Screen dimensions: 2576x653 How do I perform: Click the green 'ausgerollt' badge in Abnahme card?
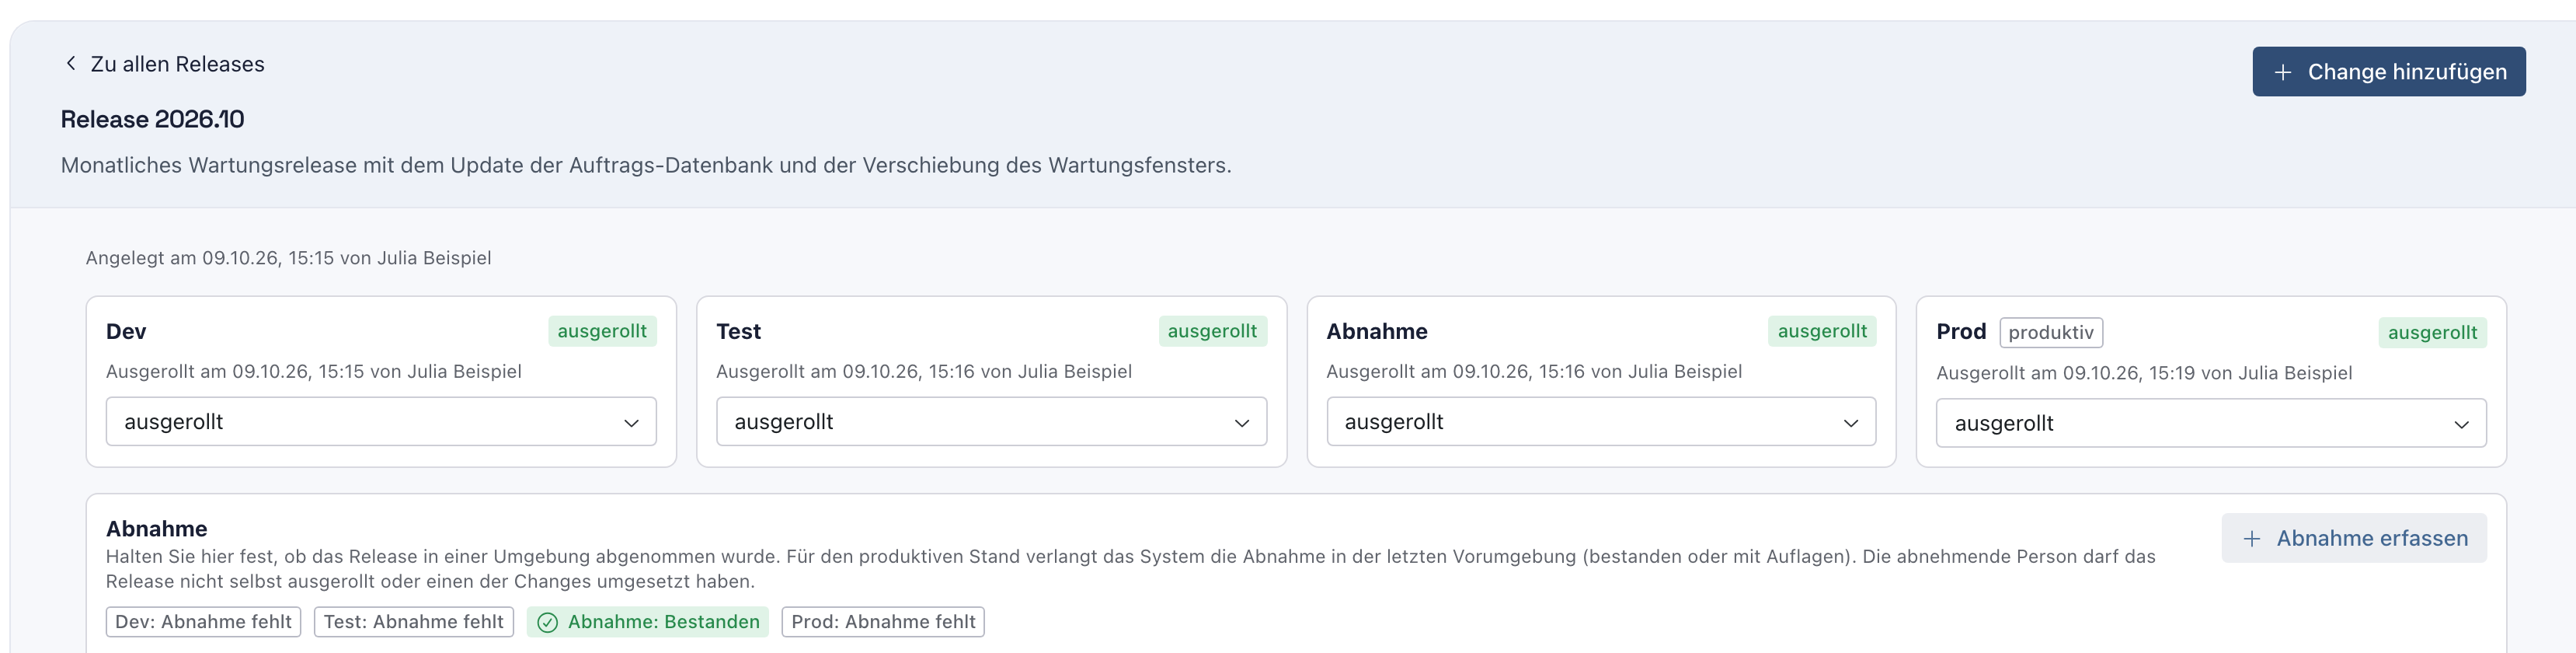[x=1821, y=331]
